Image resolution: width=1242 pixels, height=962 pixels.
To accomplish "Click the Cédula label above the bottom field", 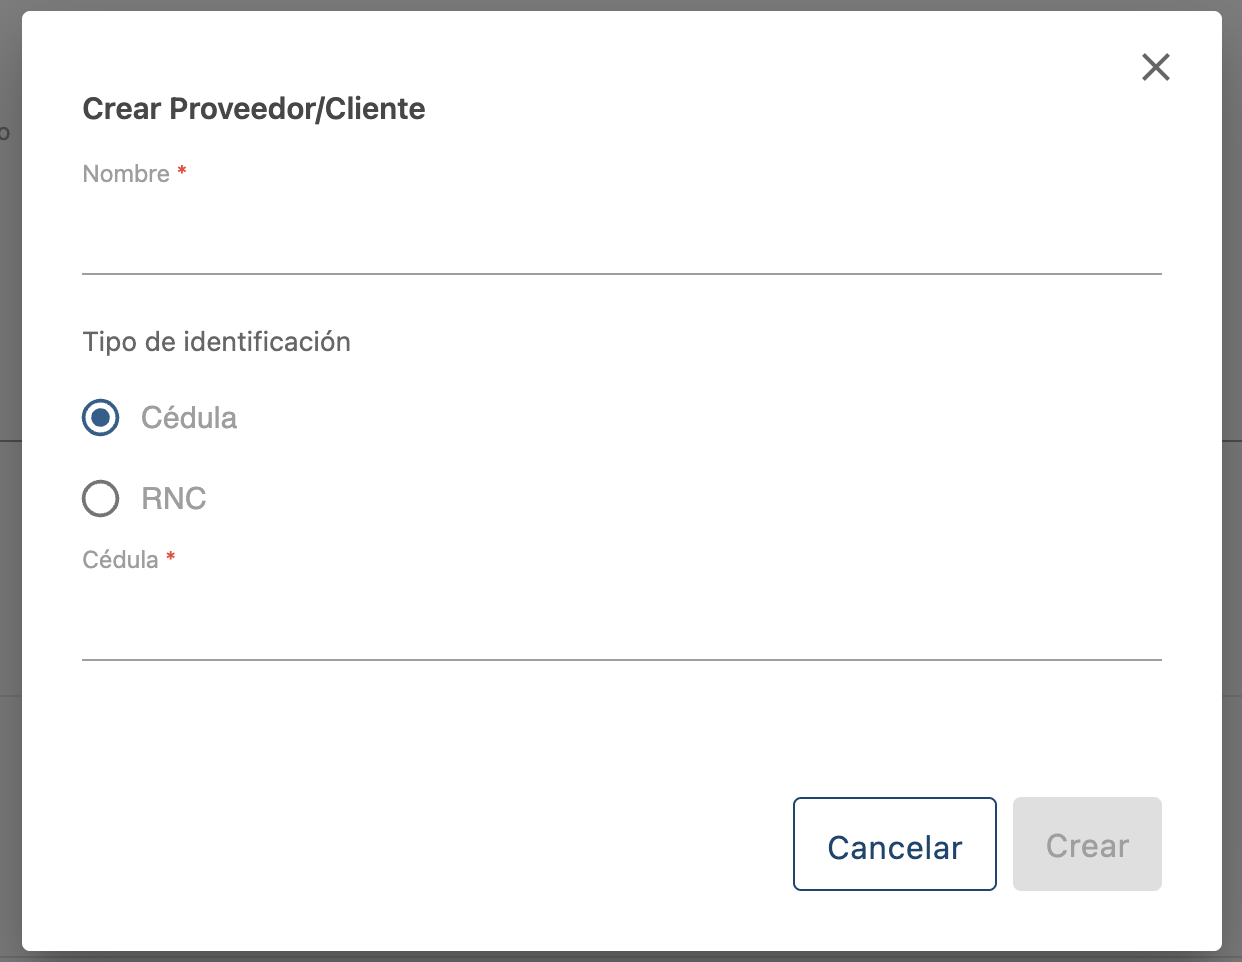I will (x=120, y=560).
